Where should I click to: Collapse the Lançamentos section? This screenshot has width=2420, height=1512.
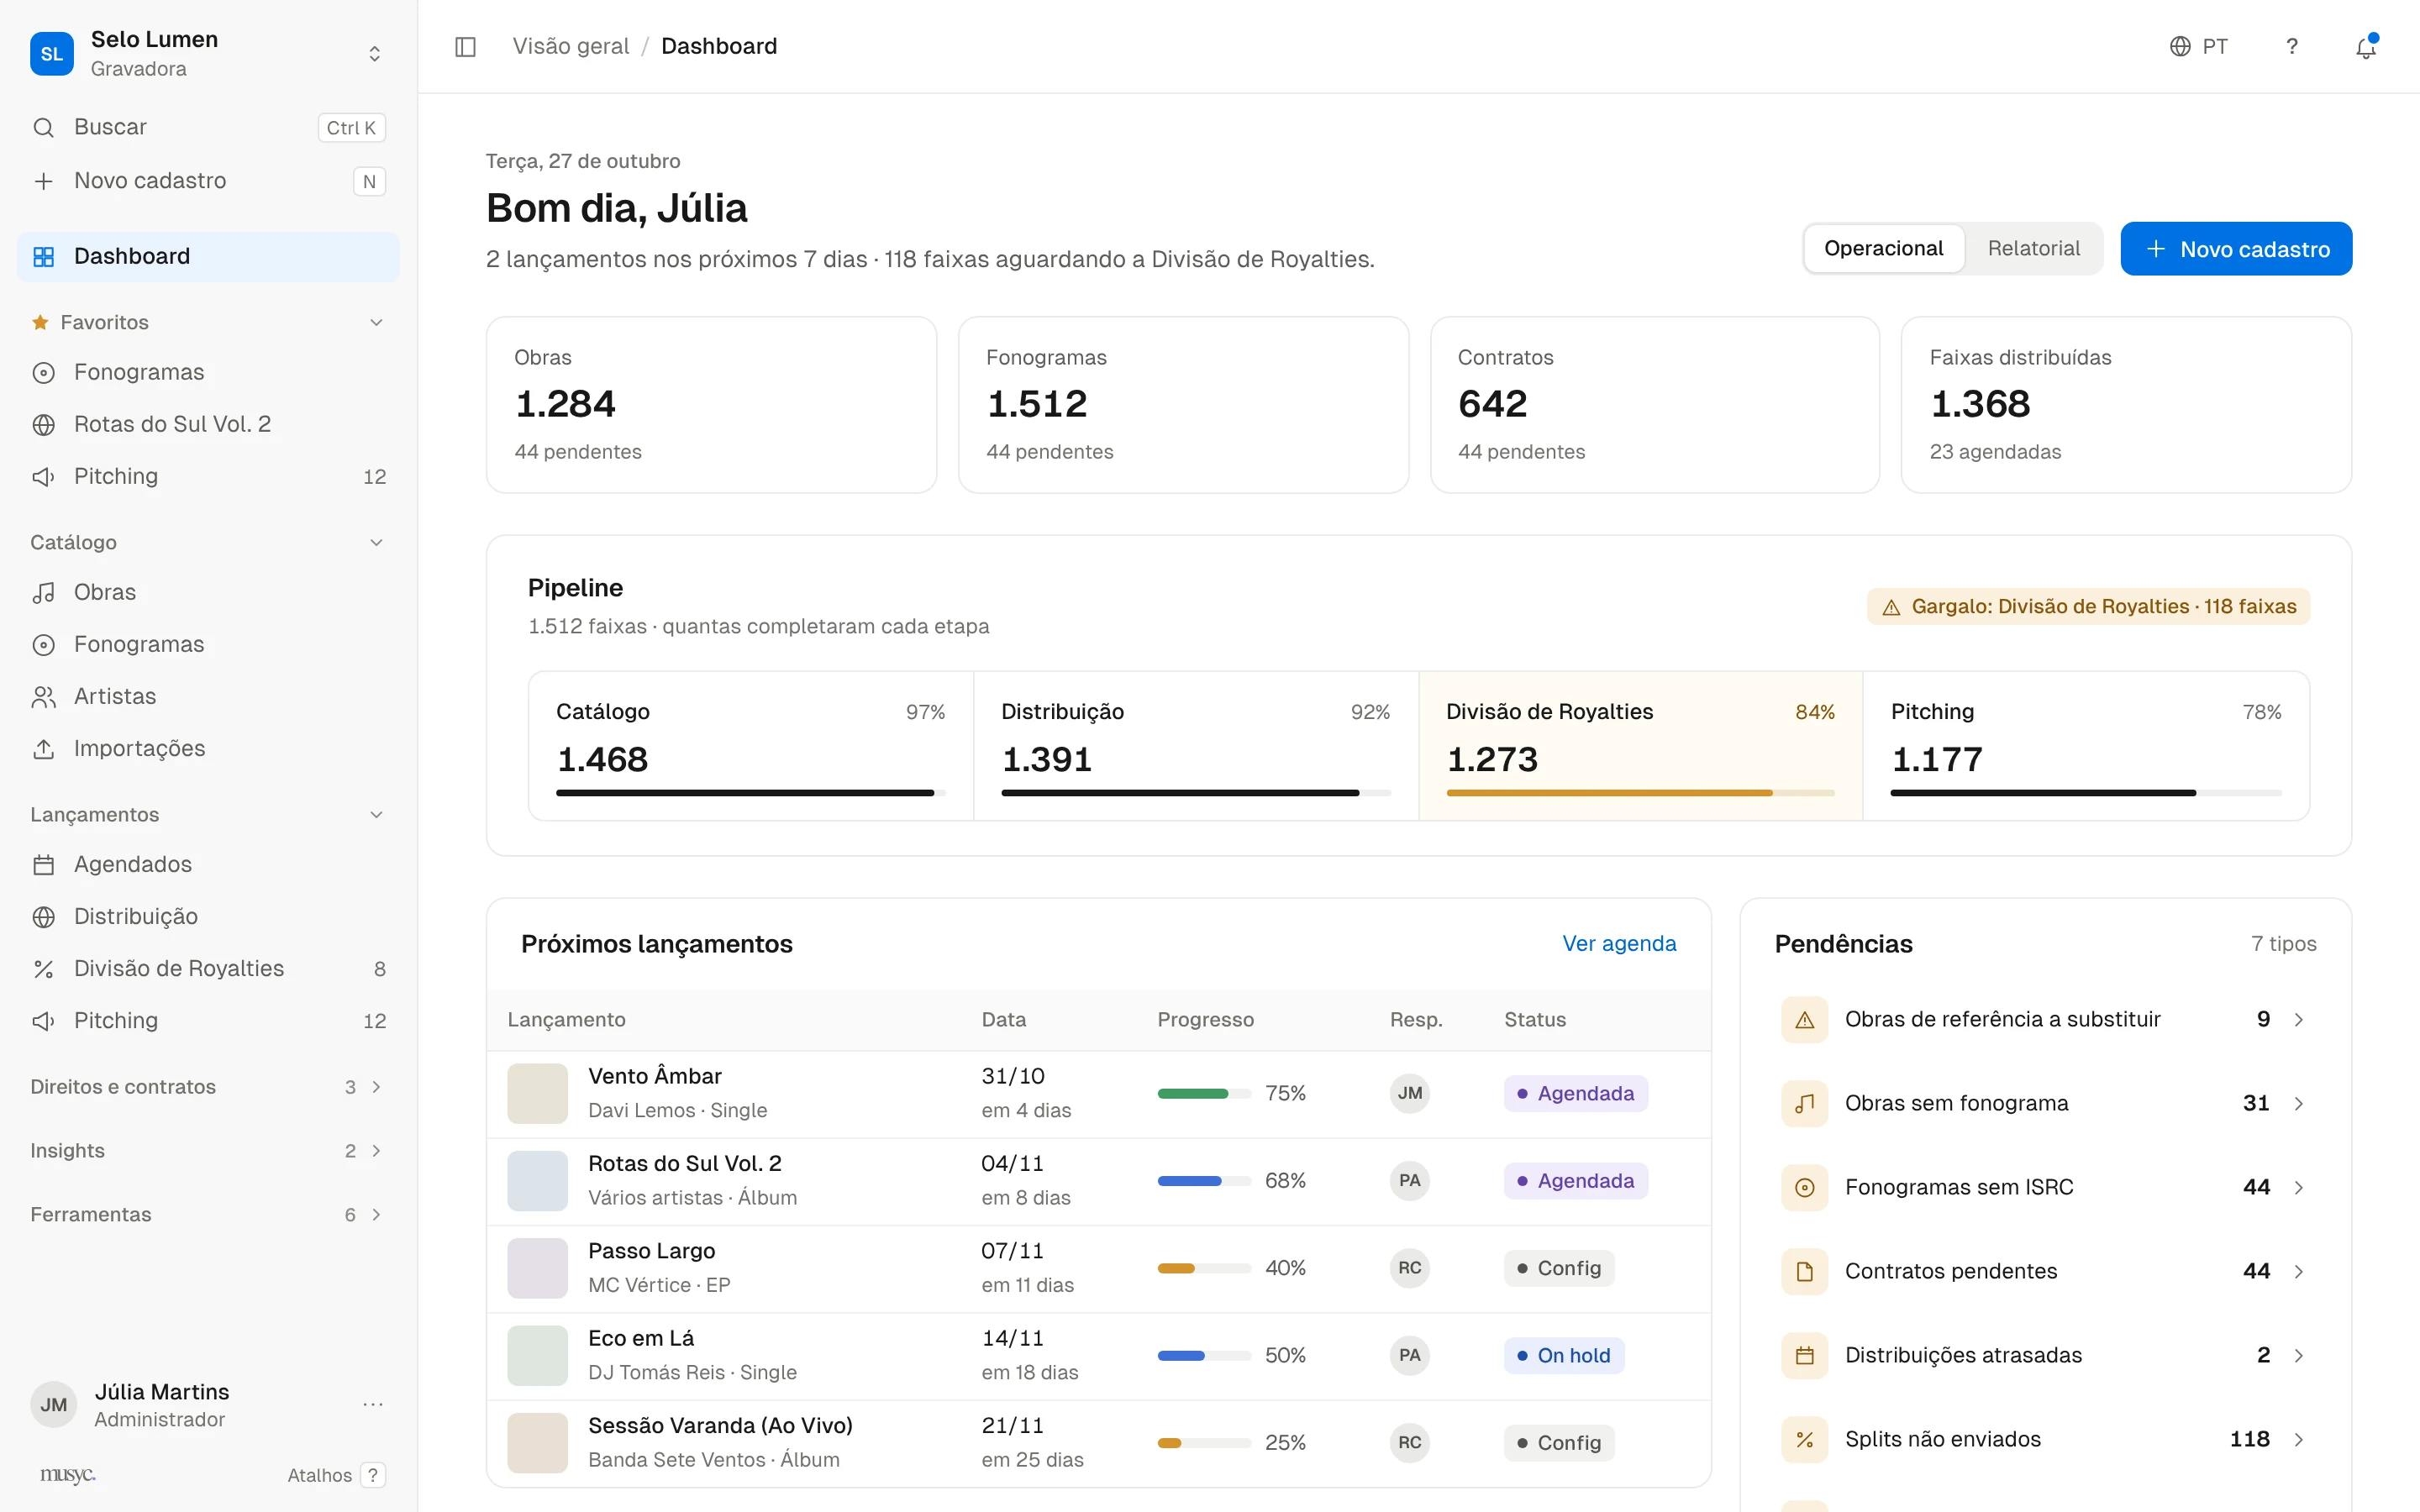click(x=376, y=815)
